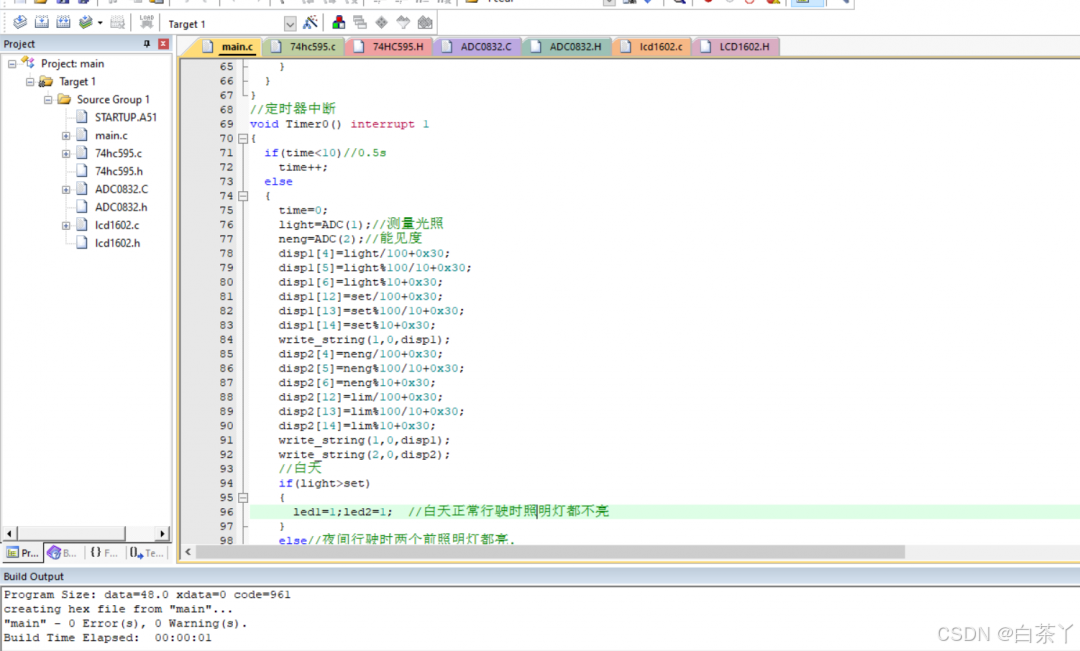Open the Books tab in project pane
1080x651 pixels.
(62, 552)
